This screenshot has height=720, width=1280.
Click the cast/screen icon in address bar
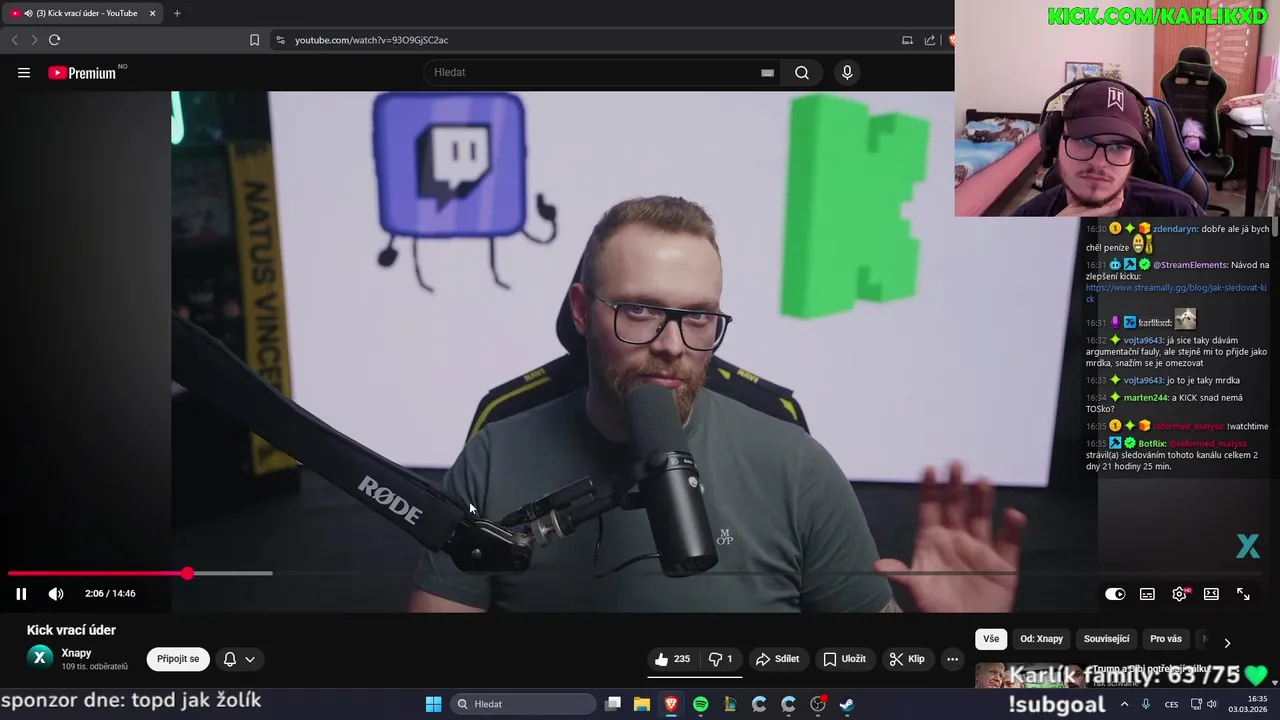[x=907, y=40]
